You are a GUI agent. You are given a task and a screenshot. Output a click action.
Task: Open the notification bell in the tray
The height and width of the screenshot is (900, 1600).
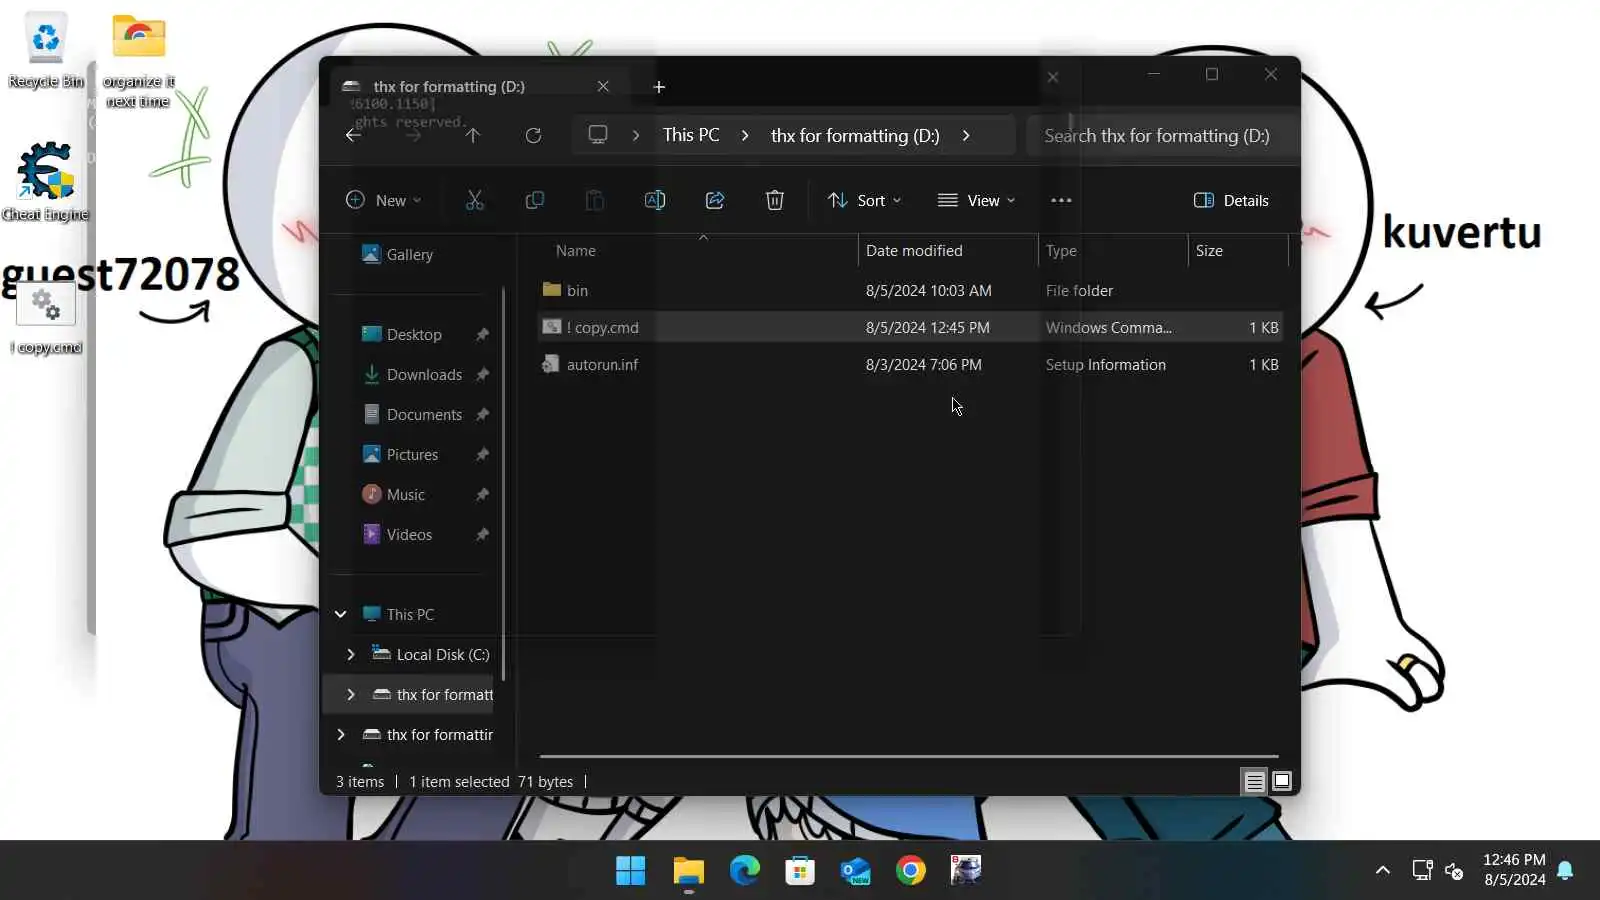[1566, 870]
